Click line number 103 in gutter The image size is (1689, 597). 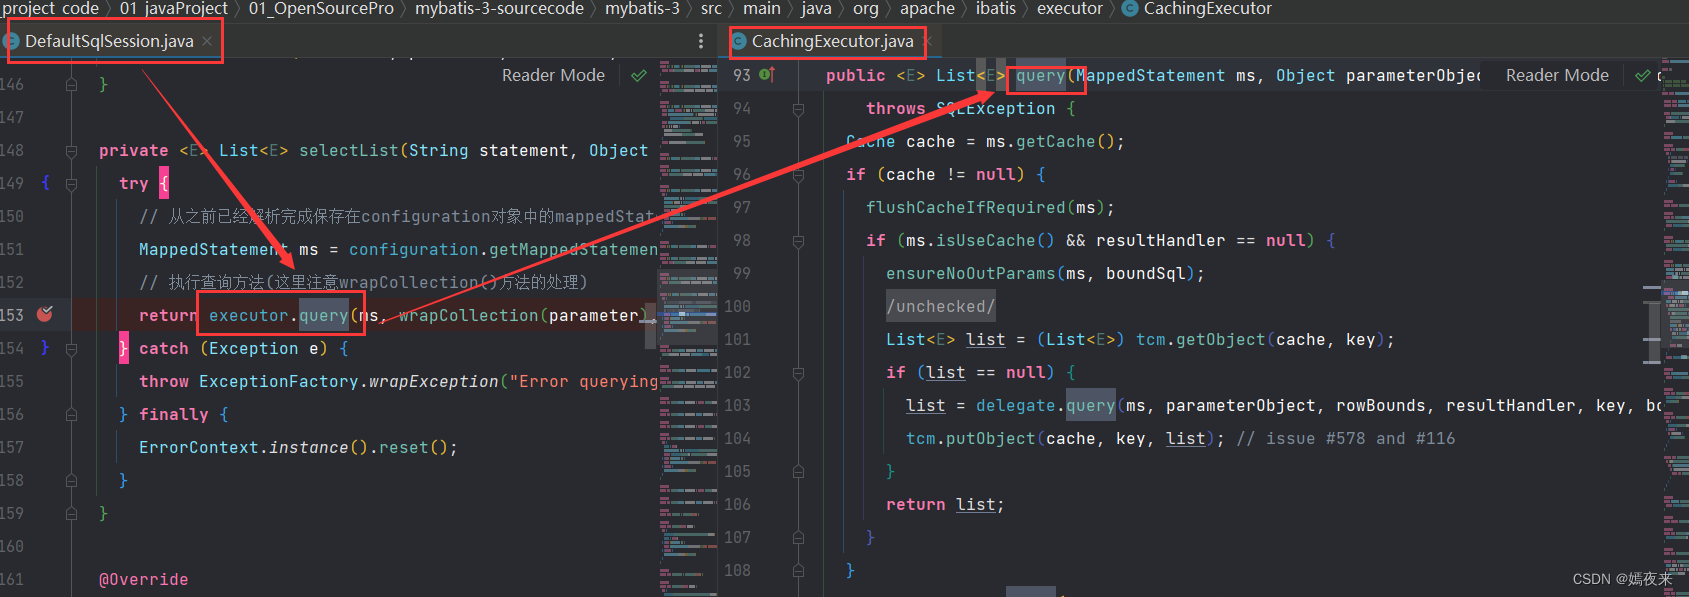tap(737, 405)
